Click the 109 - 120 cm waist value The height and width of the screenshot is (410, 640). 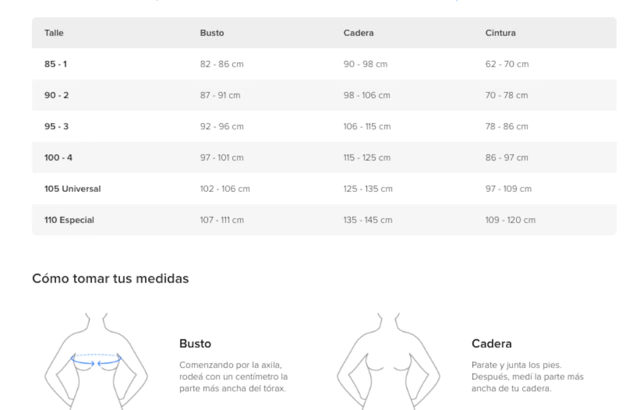[x=510, y=220]
